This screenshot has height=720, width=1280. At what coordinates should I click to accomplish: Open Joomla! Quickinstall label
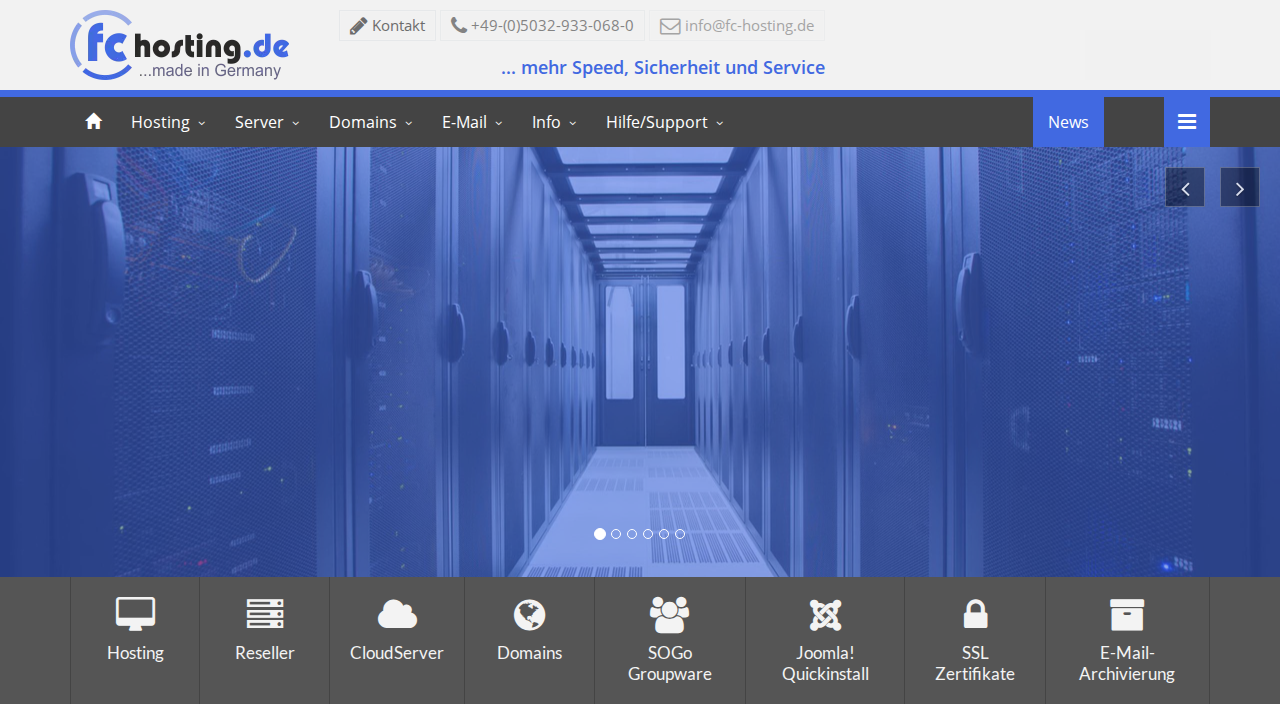click(825, 663)
